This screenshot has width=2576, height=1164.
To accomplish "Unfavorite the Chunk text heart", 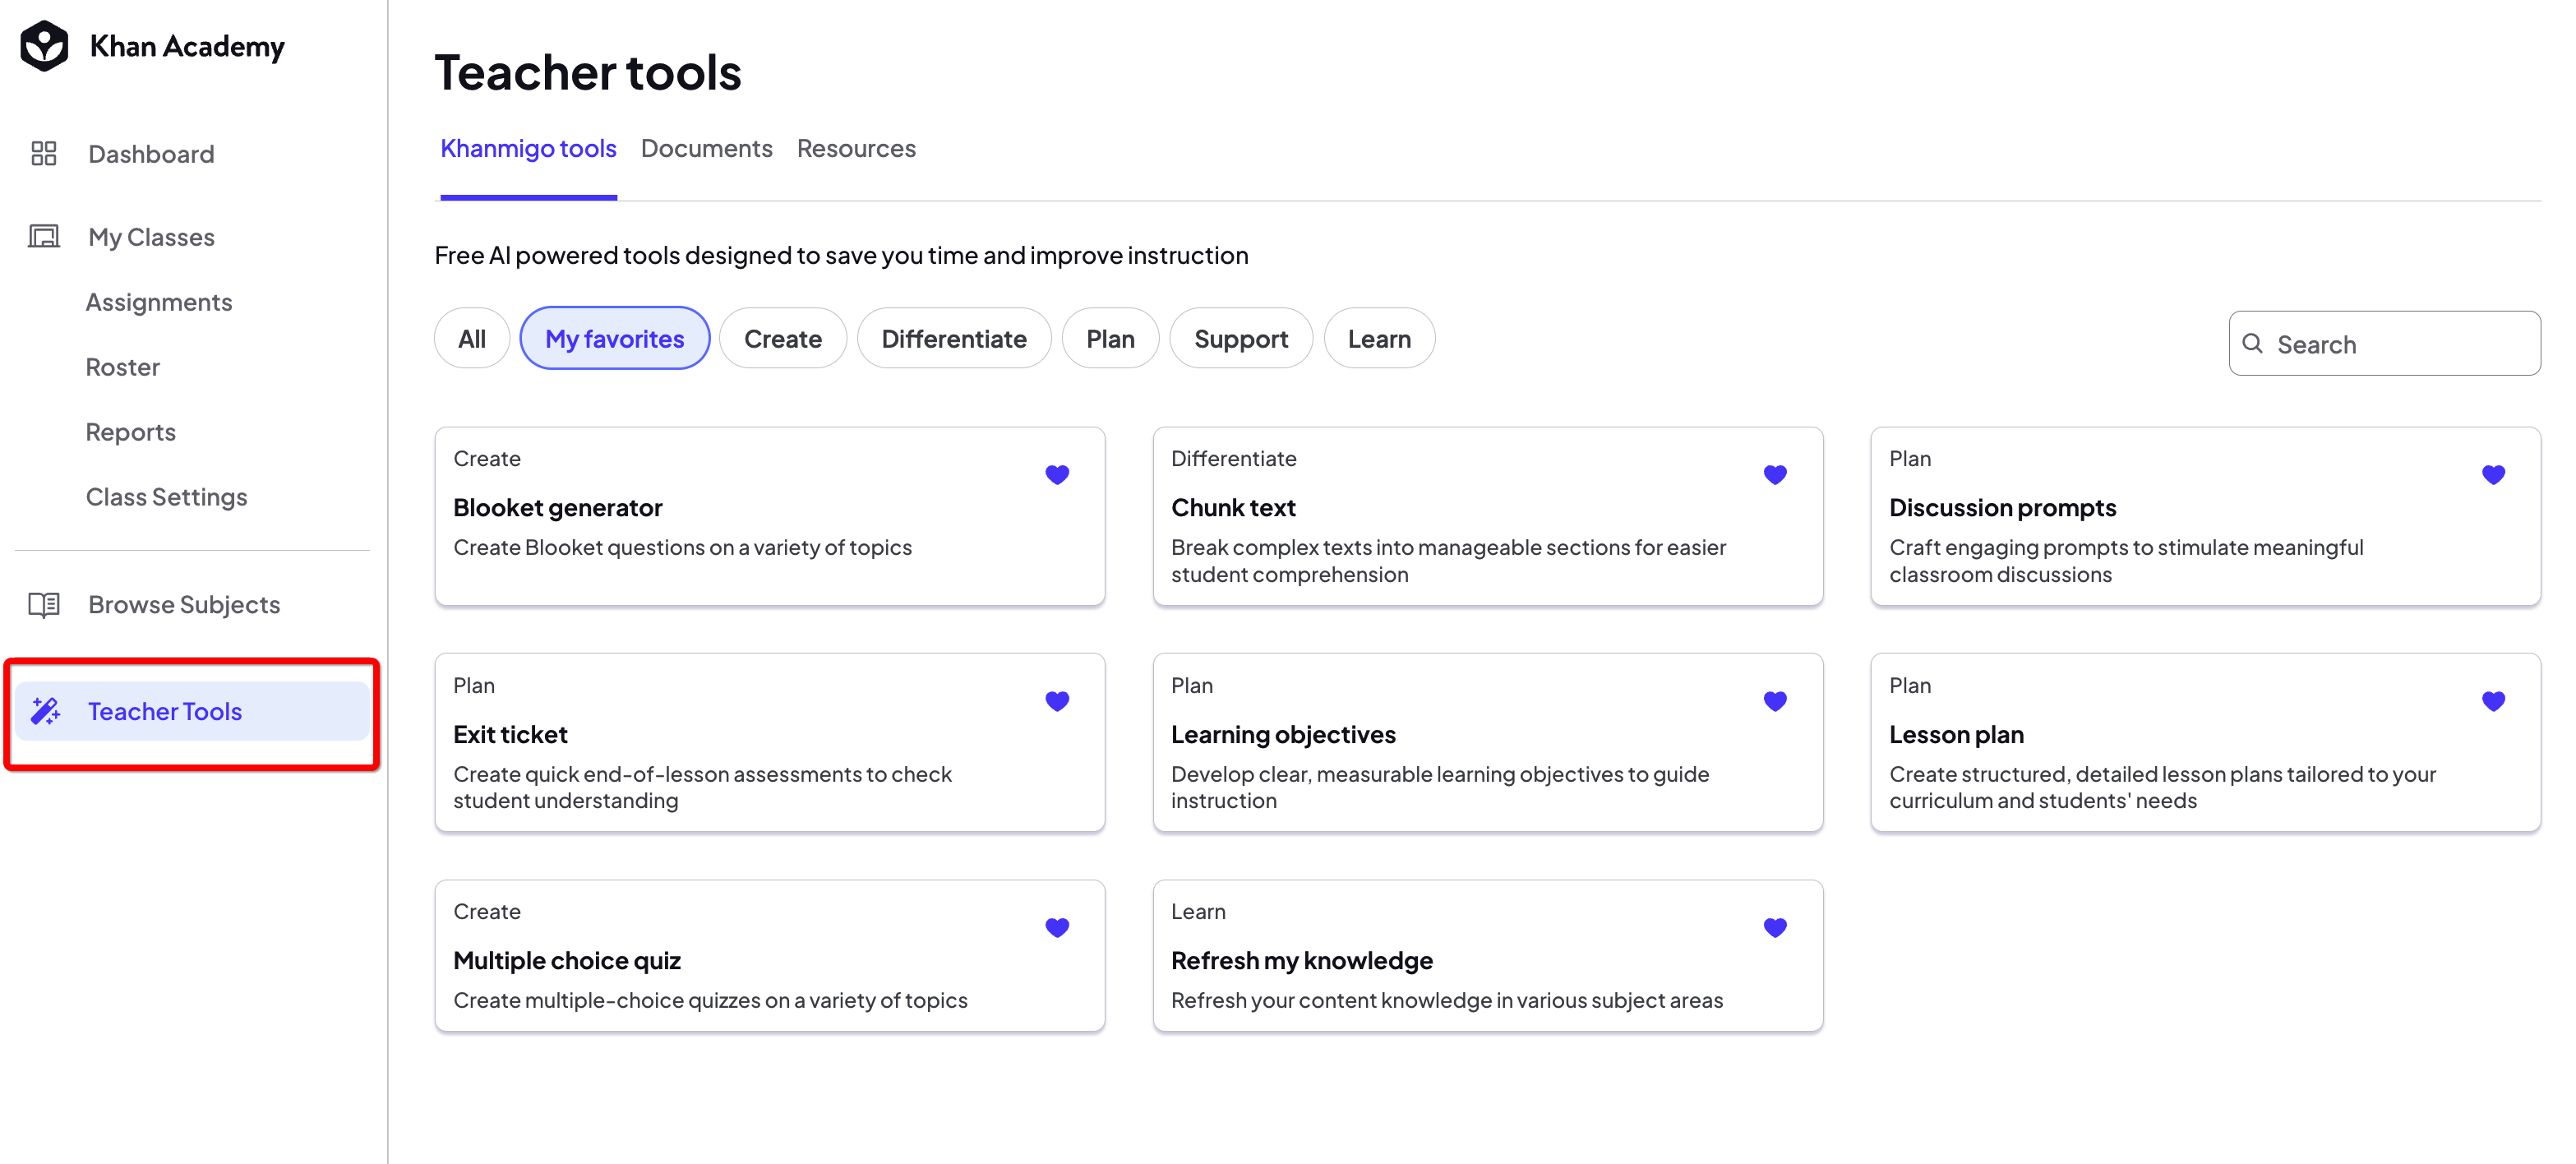I will pos(1775,475).
